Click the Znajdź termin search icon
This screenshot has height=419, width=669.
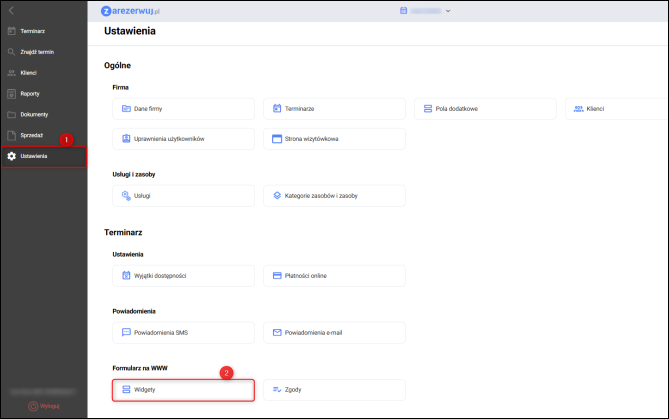pyautogui.click(x=11, y=51)
